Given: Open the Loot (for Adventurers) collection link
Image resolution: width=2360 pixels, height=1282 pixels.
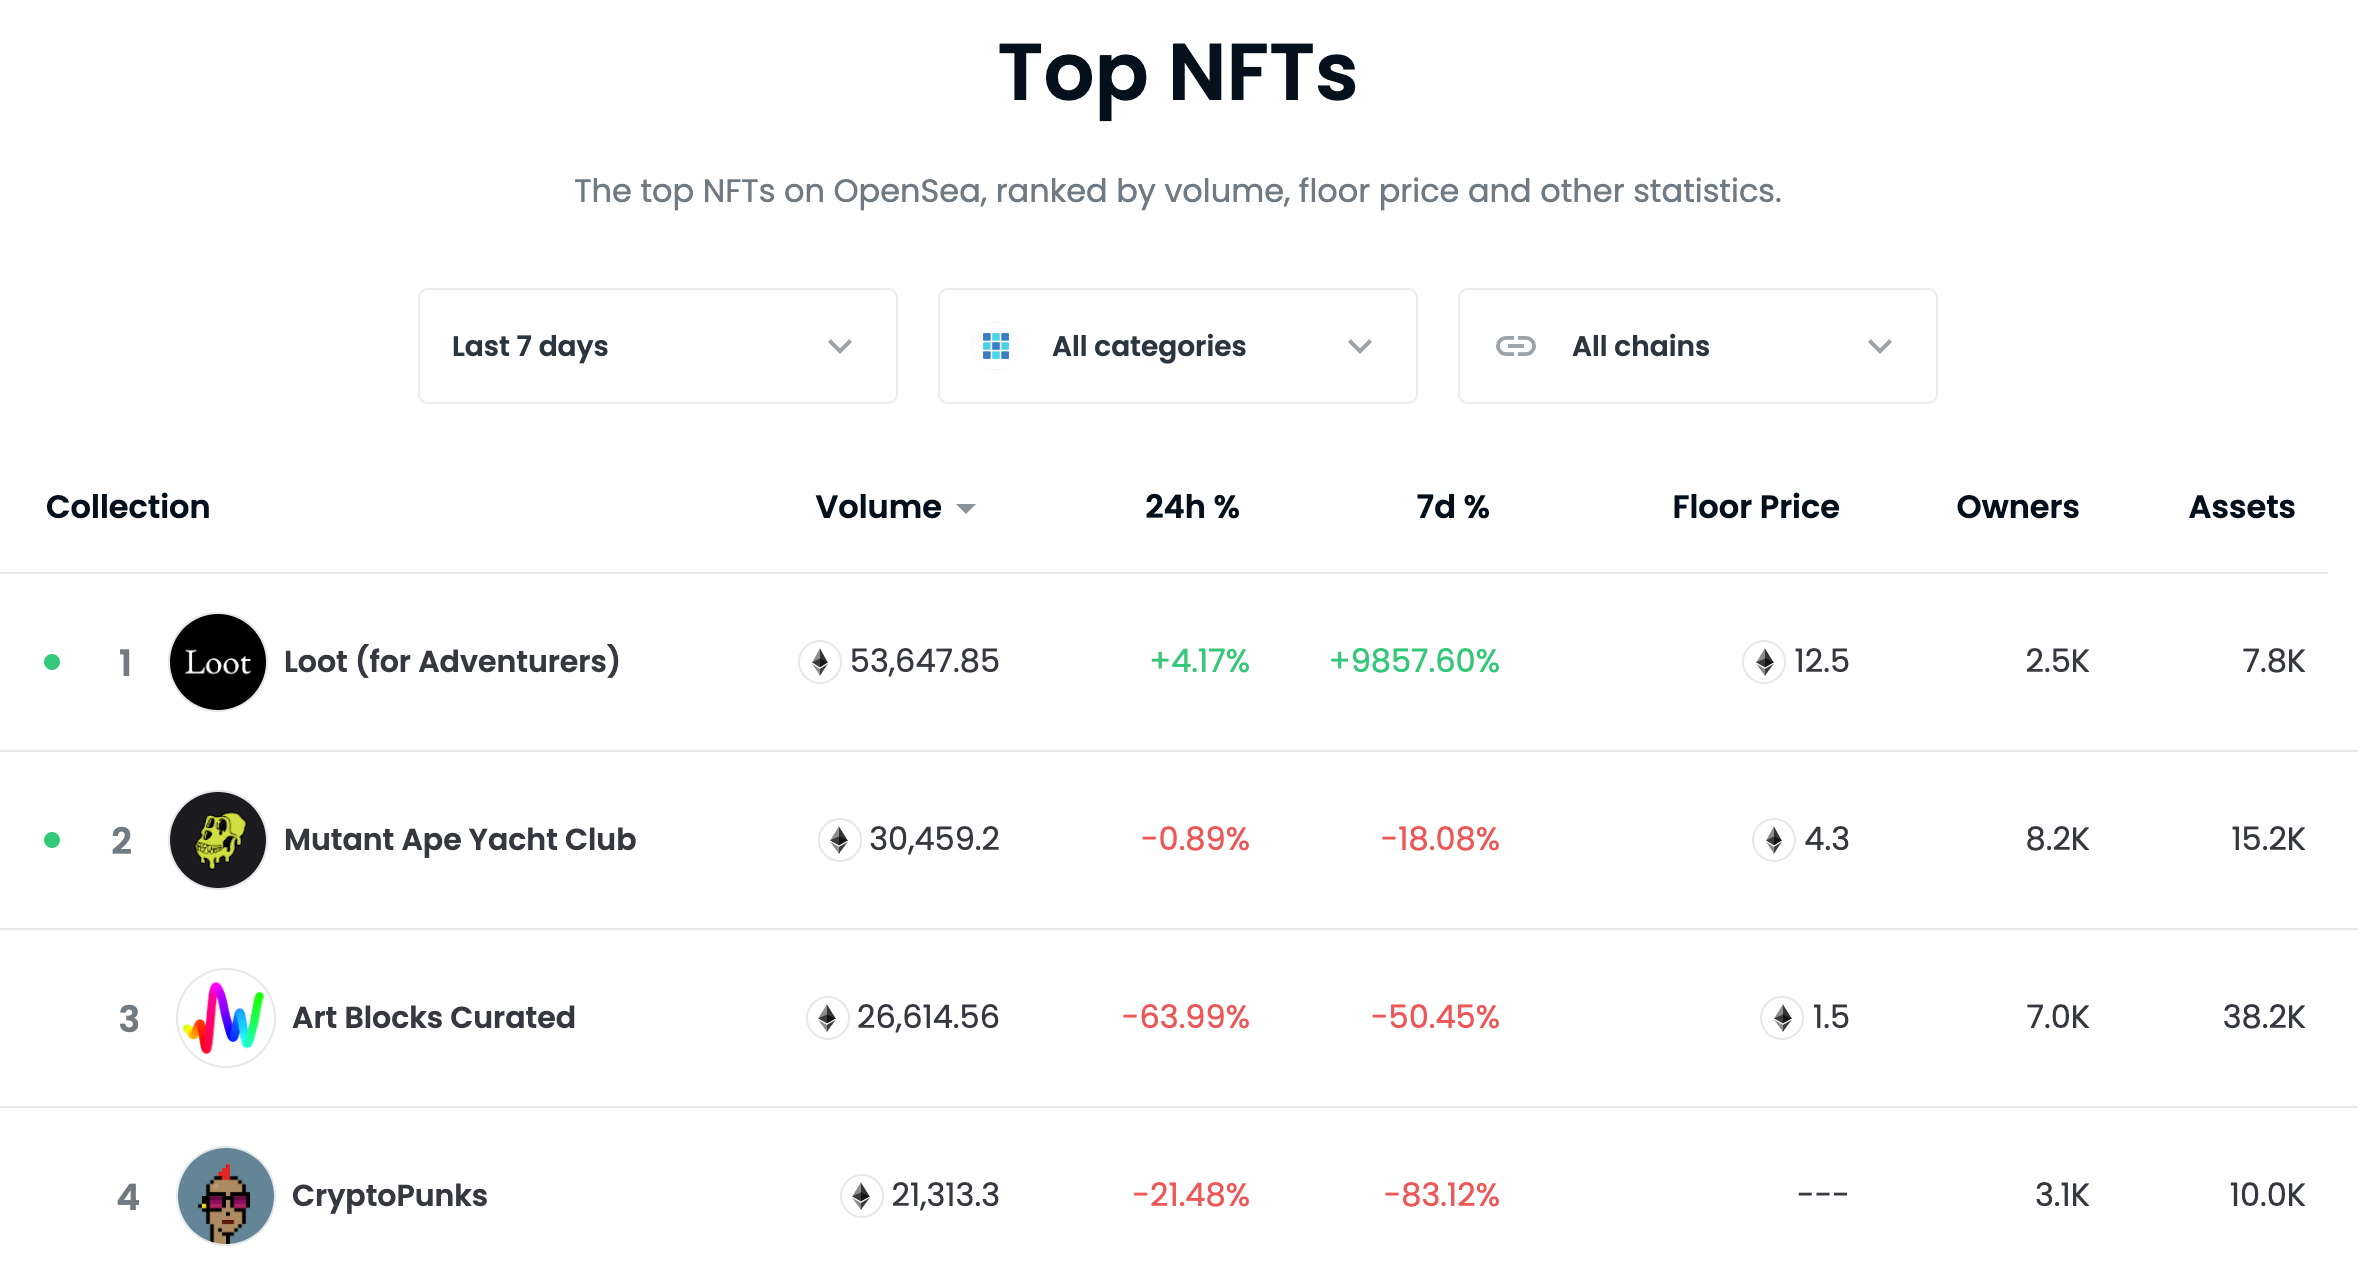Looking at the screenshot, I should [452, 662].
